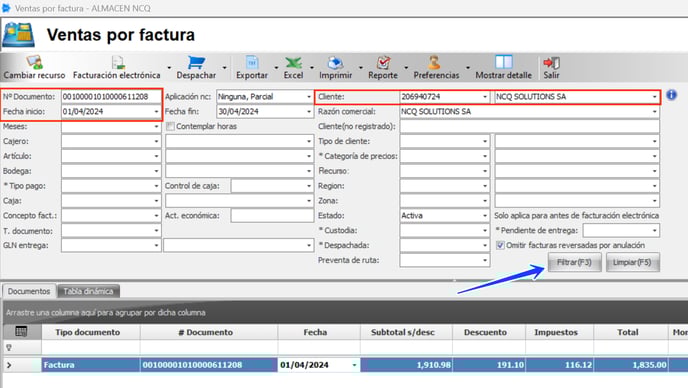688x388 pixels.
Task: Open Cliente name dropdown NCQ SOLUTIONS SA
Action: pos(655,97)
